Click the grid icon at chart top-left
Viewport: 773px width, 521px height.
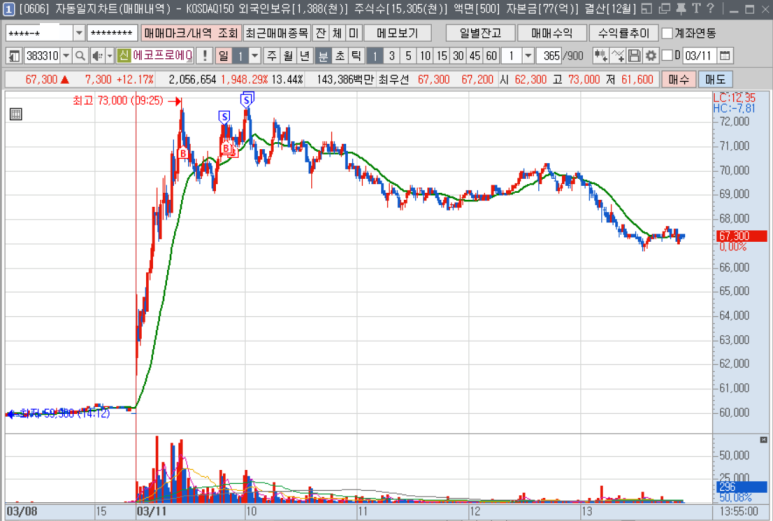(x=15, y=114)
